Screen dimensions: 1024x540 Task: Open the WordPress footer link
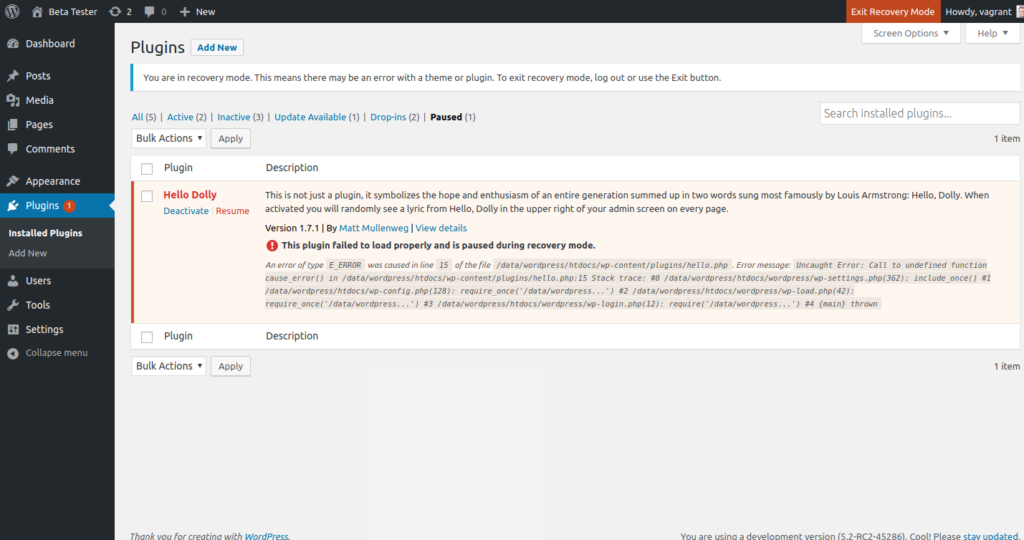266,535
